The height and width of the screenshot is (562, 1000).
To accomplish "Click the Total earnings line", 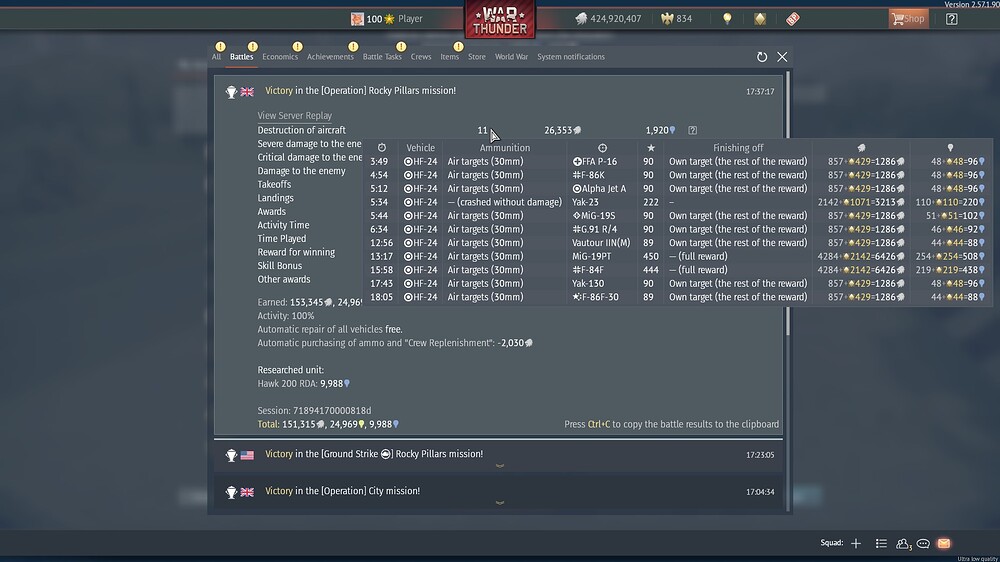I will click(328, 424).
